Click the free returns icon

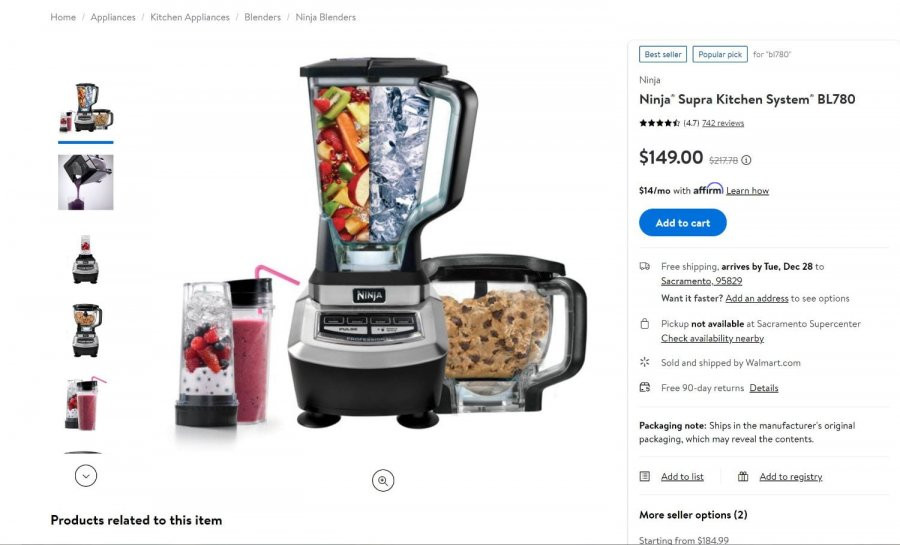click(x=645, y=387)
